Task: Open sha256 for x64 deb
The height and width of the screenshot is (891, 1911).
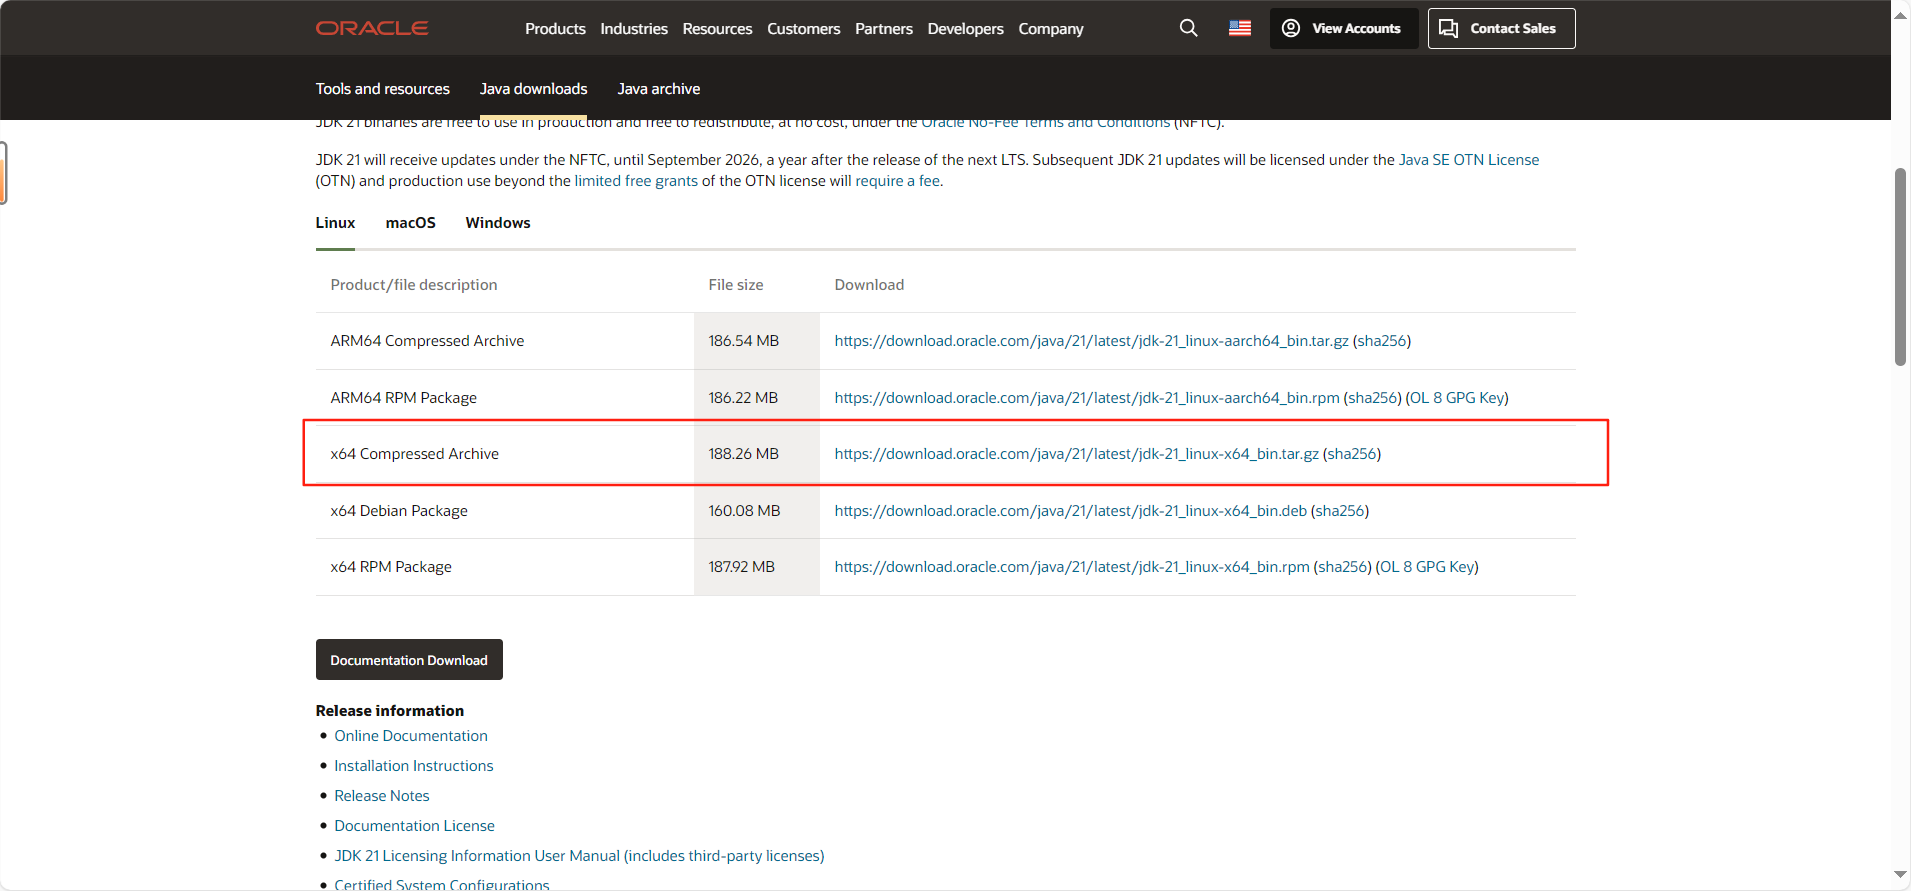Action: tap(1339, 511)
